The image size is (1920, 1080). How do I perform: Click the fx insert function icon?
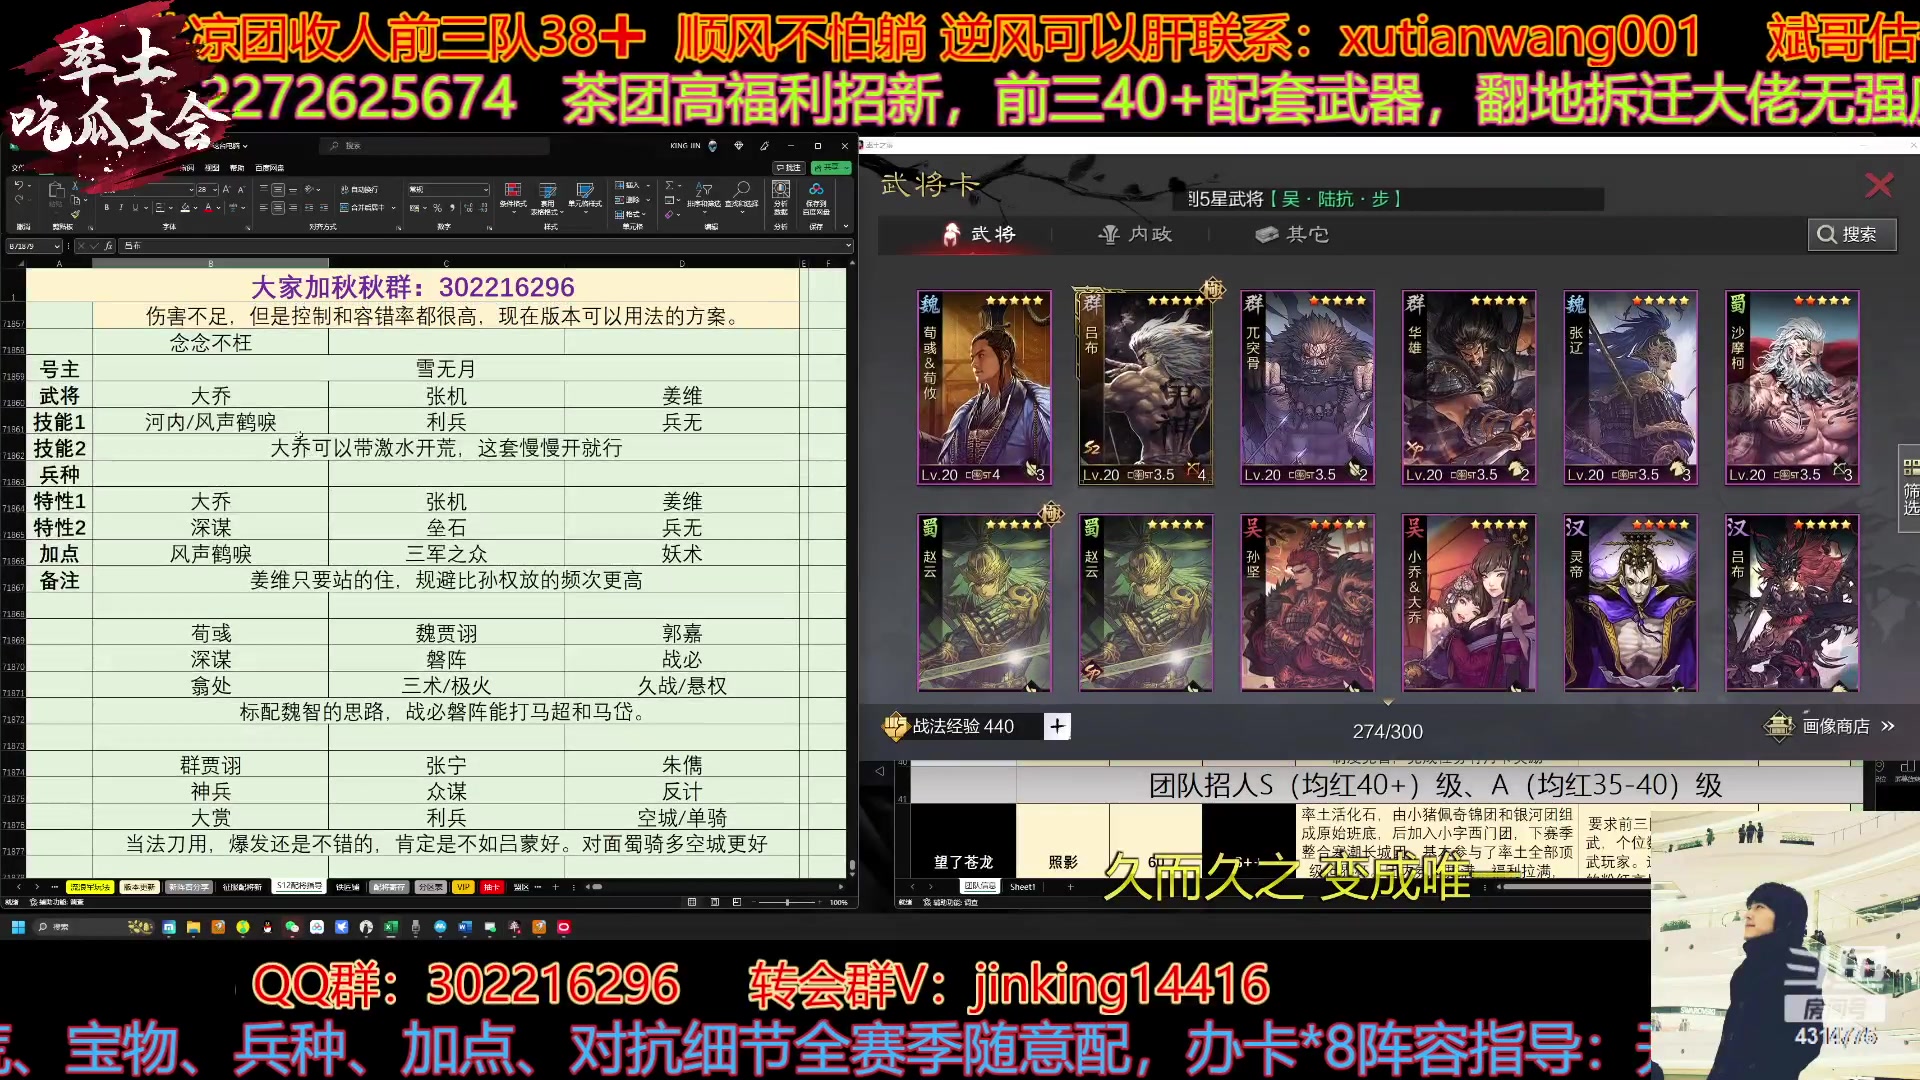(x=108, y=246)
